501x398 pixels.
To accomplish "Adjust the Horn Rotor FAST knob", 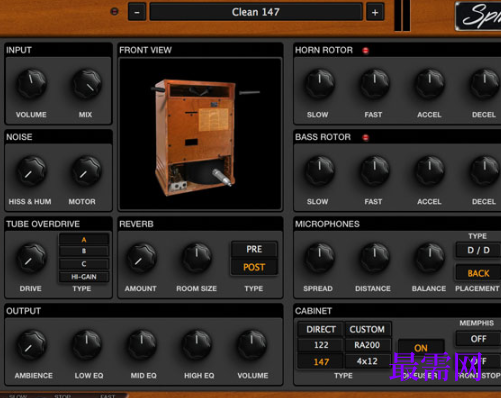I will pos(375,84).
